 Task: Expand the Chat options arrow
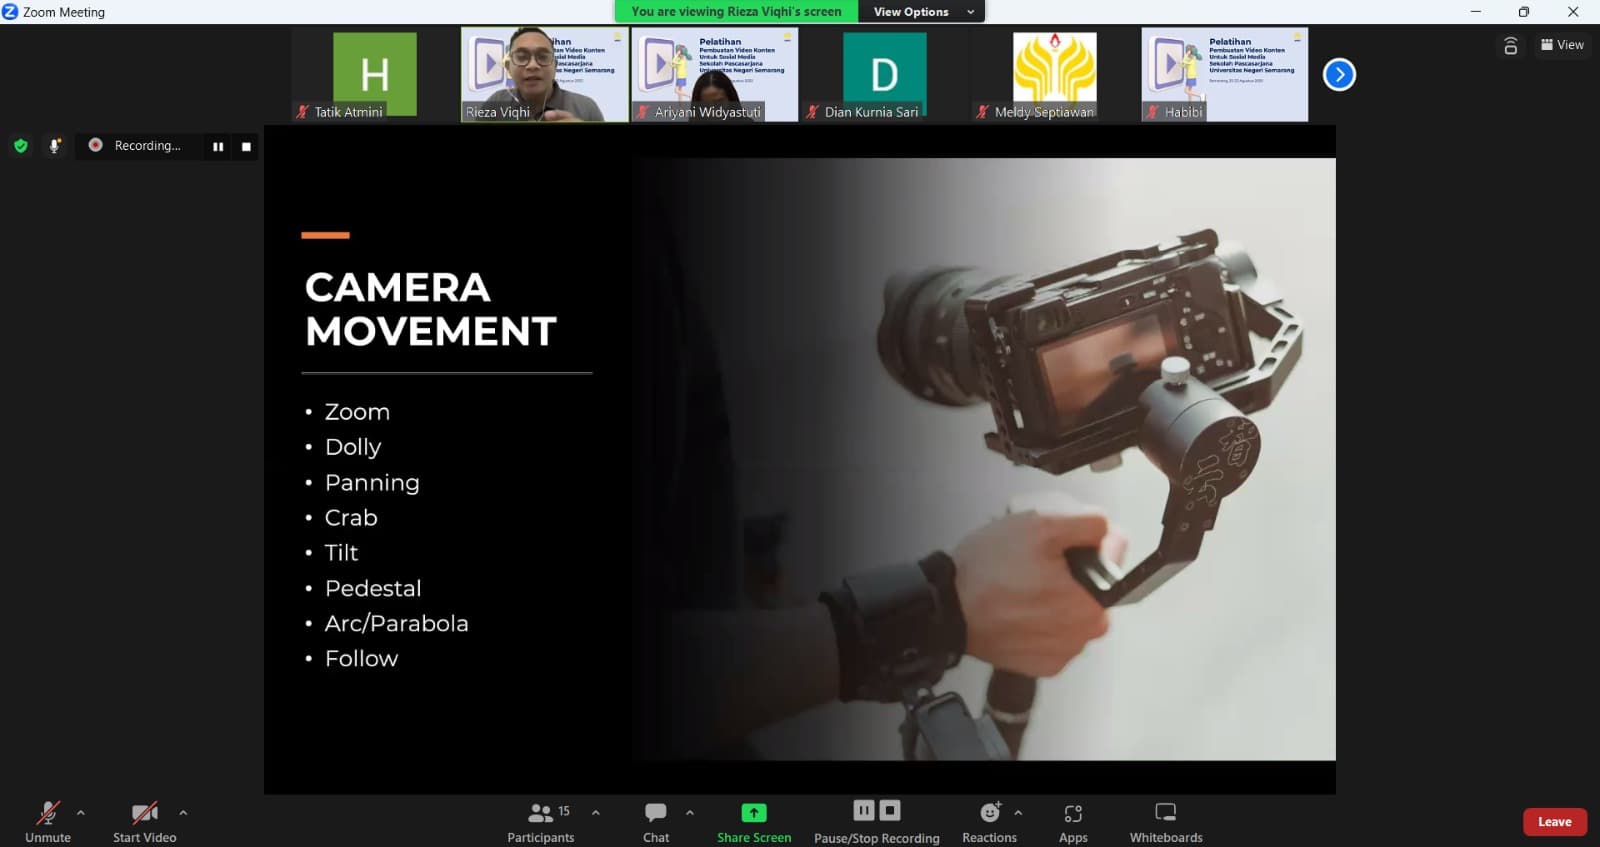(x=690, y=813)
